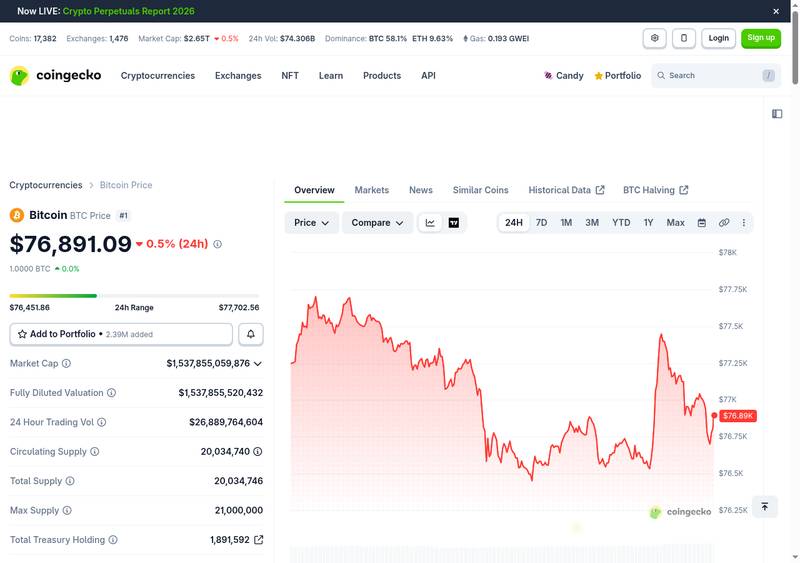Close the Now LIVE banner
800x563 pixels.
pos(776,11)
